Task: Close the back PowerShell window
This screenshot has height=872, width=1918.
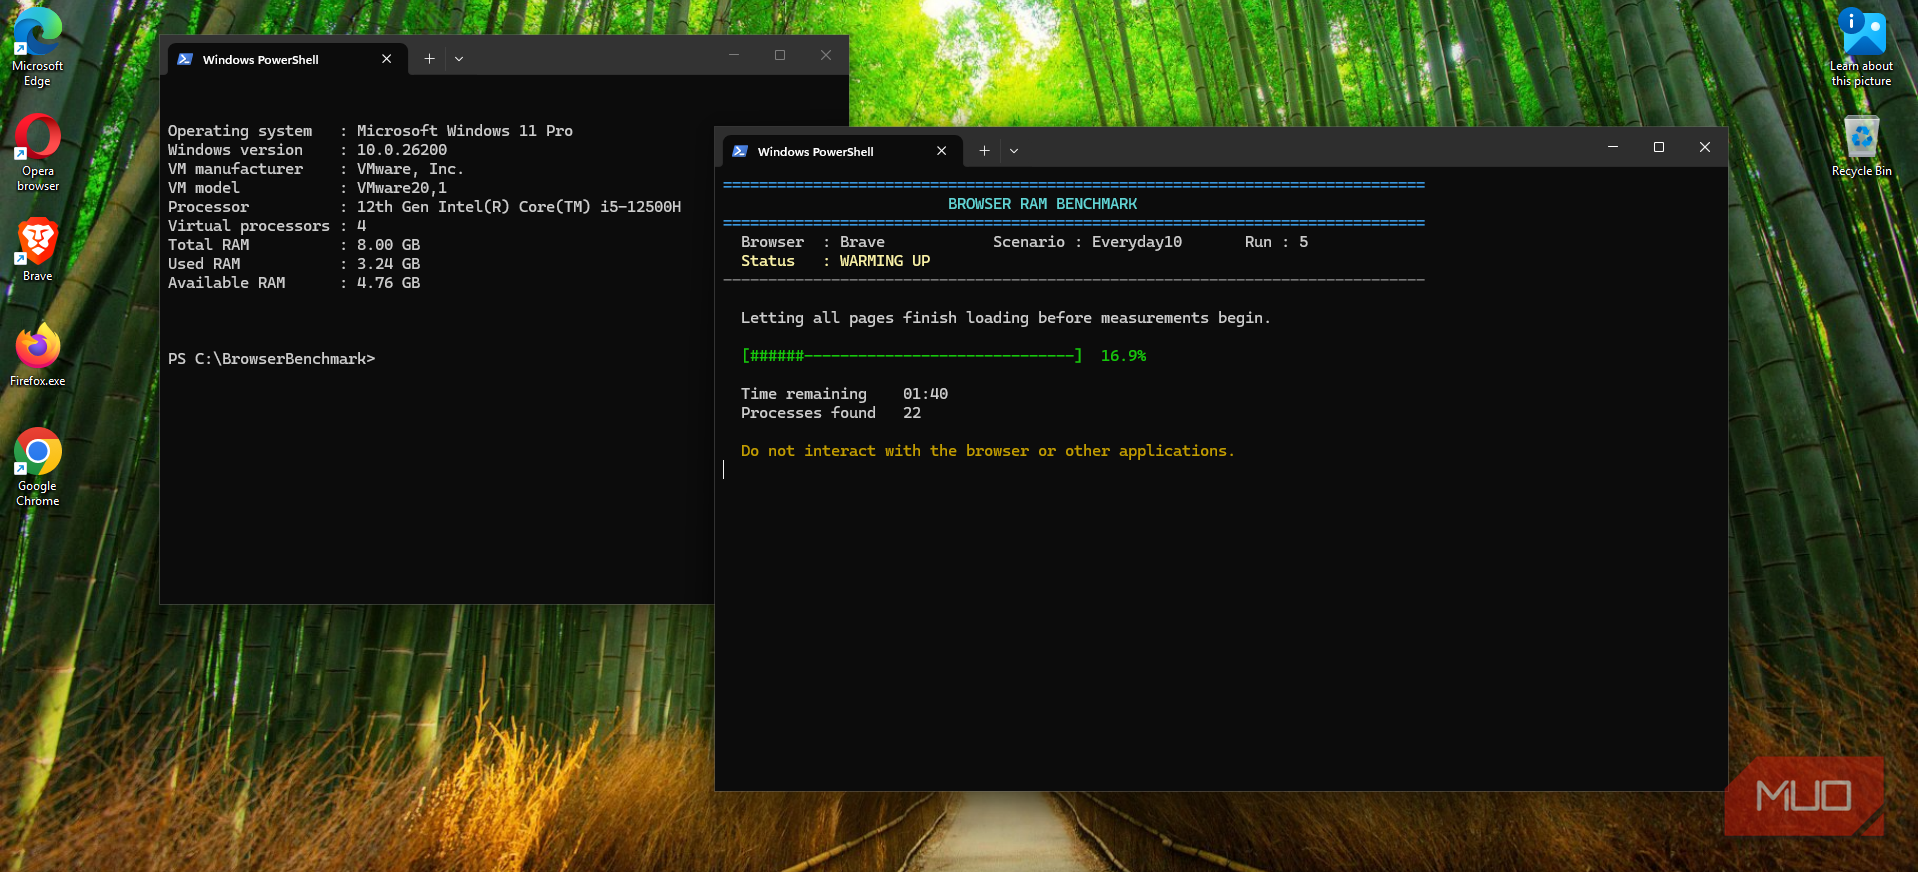Action: click(826, 55)
